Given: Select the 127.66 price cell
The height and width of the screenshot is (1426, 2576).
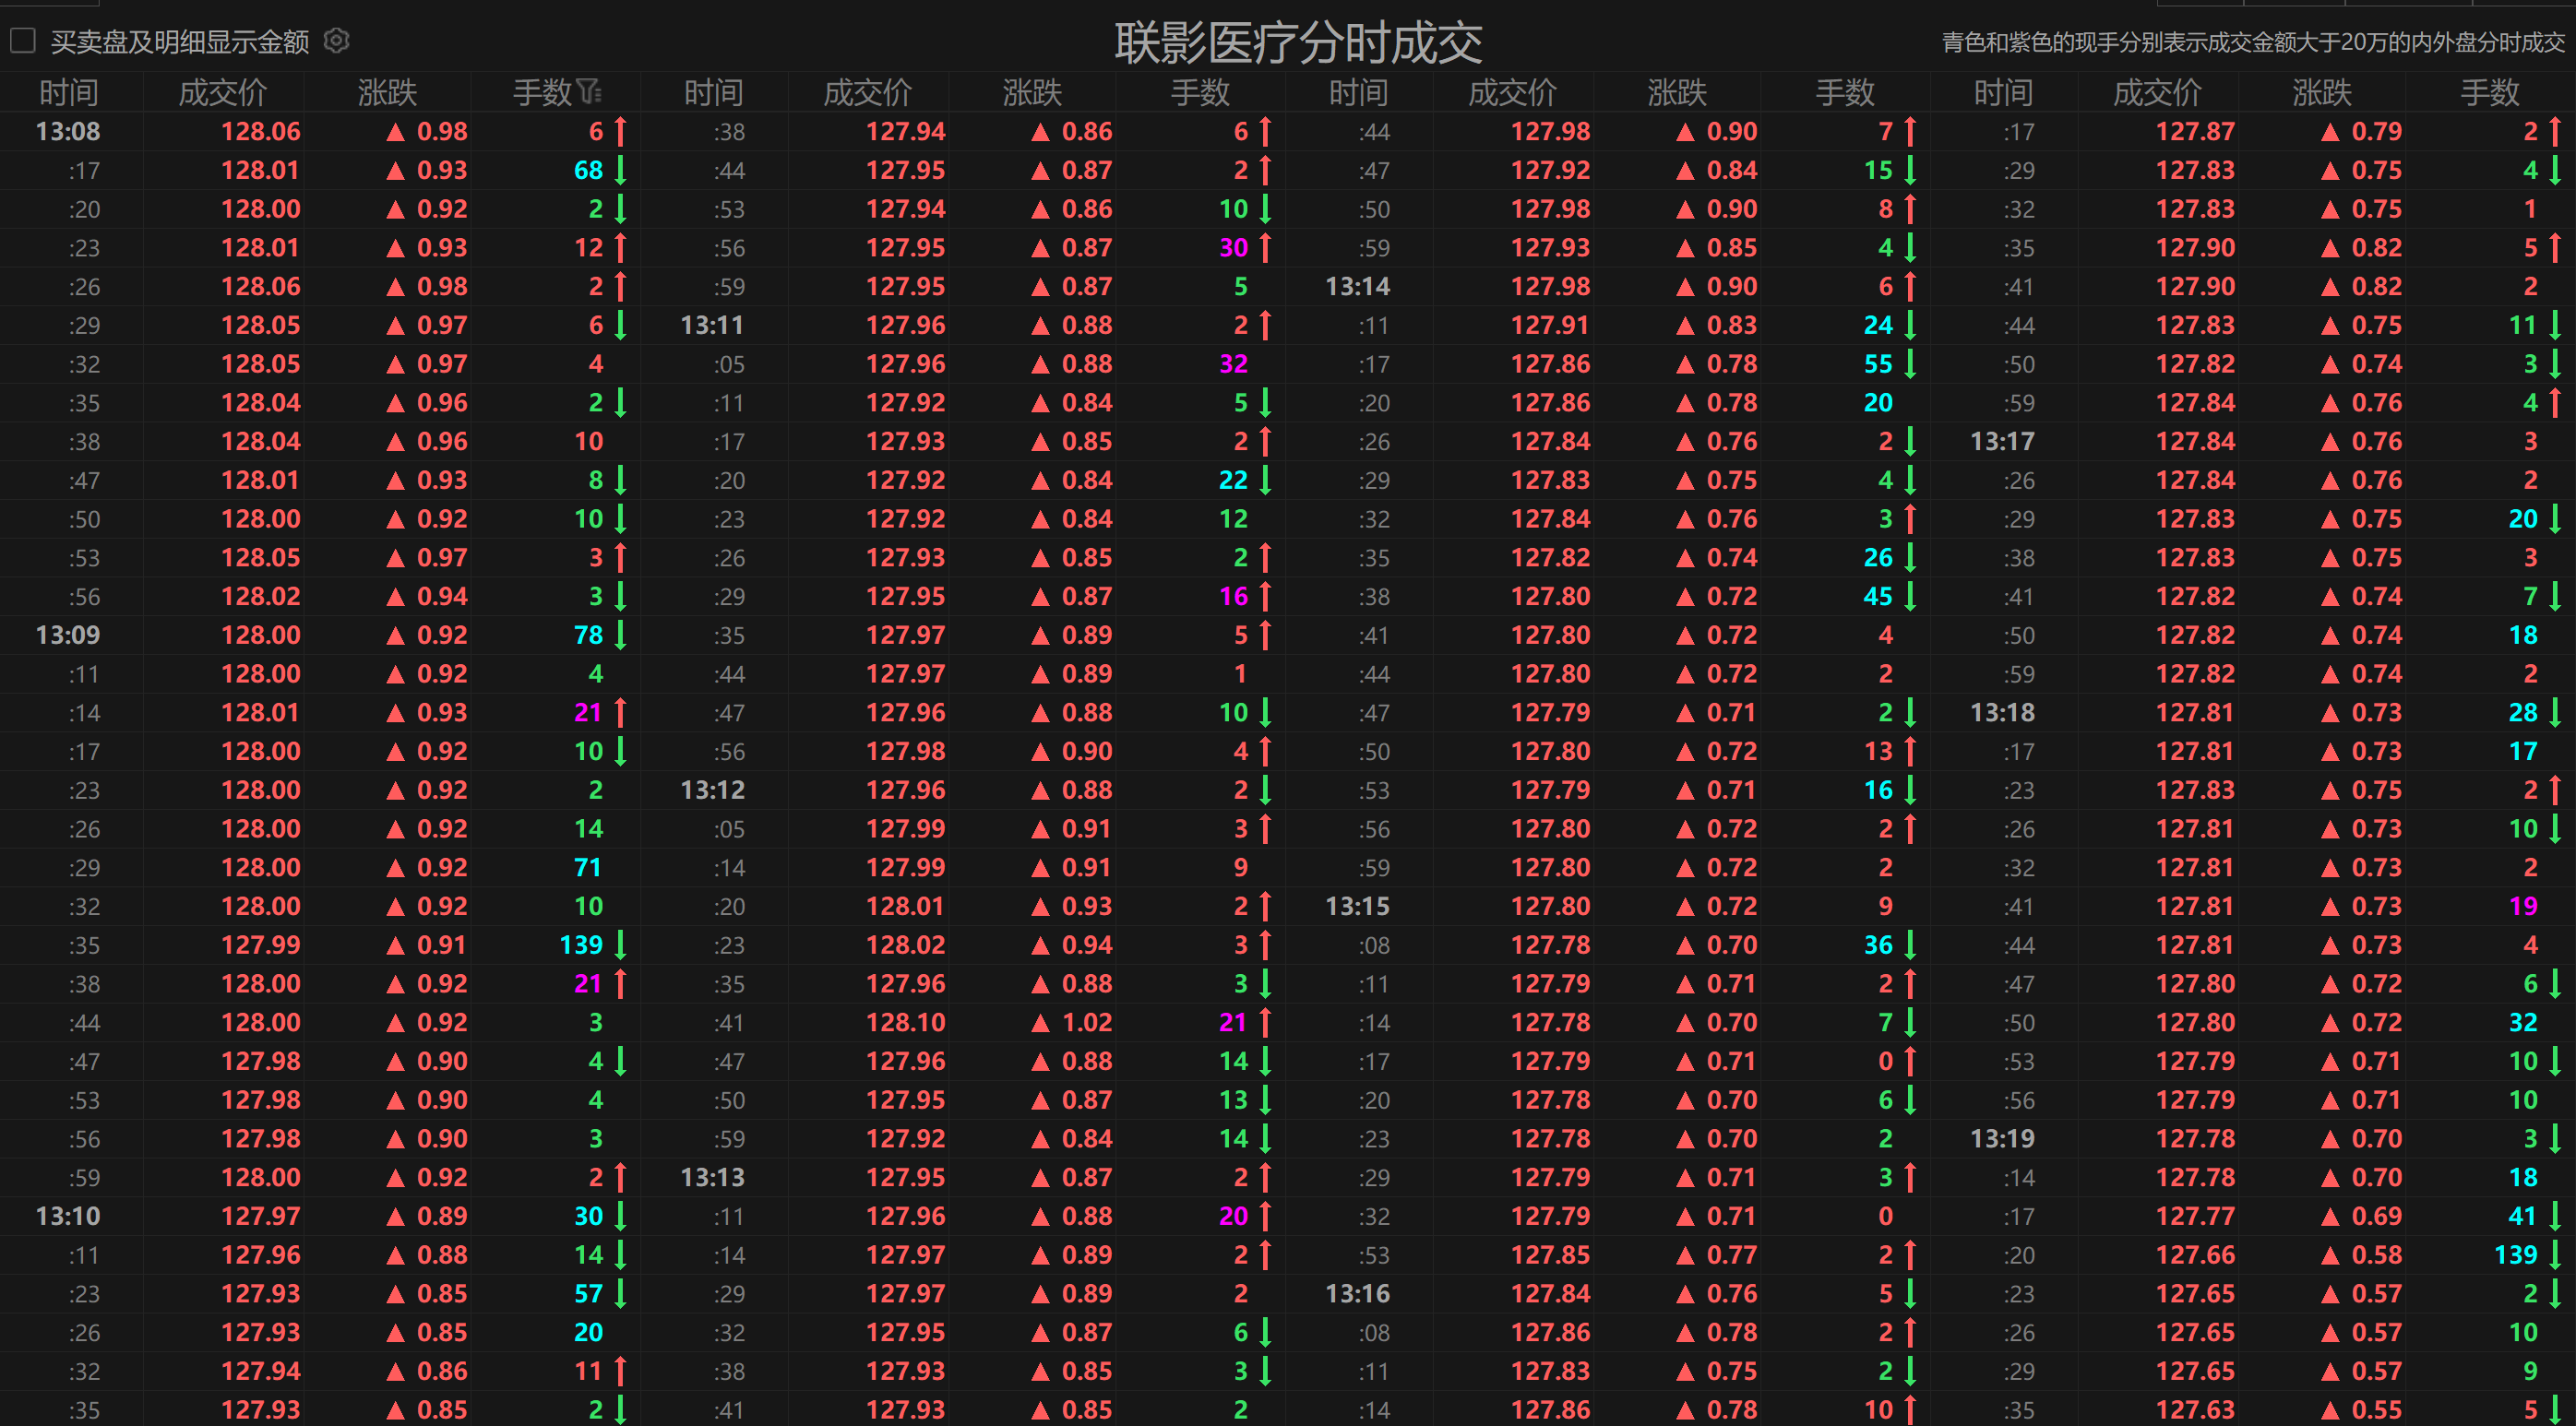Looking at the screenshot, I should 2194,1255.
